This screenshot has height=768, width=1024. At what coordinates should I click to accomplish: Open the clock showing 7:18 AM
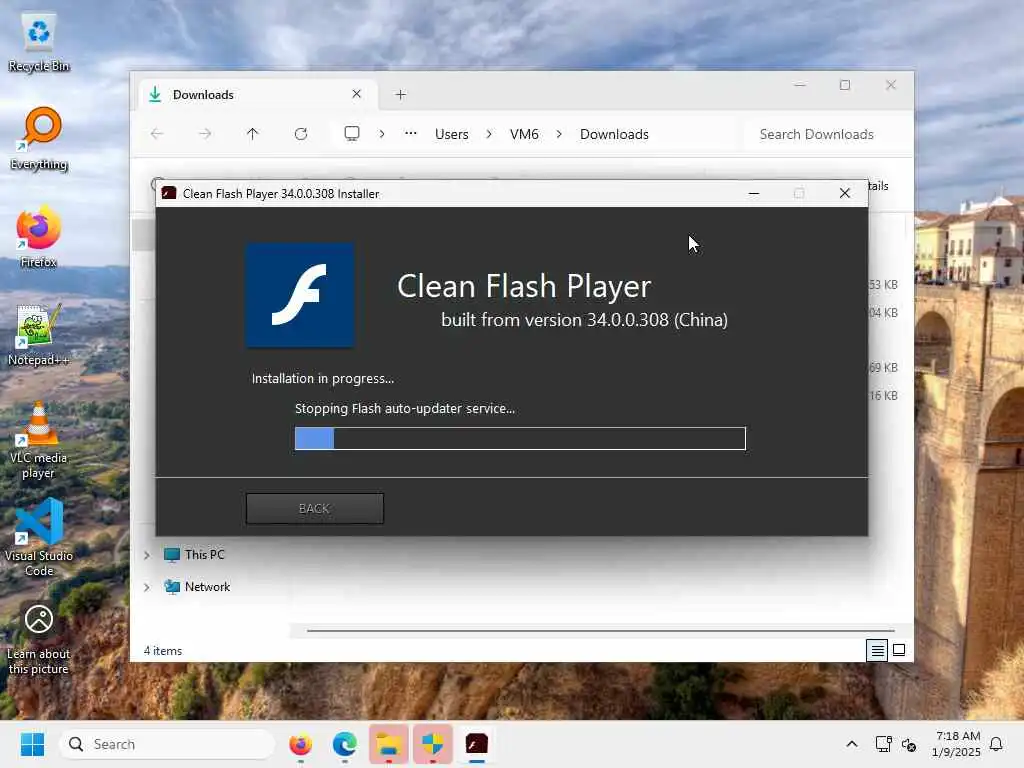point(956,744)
